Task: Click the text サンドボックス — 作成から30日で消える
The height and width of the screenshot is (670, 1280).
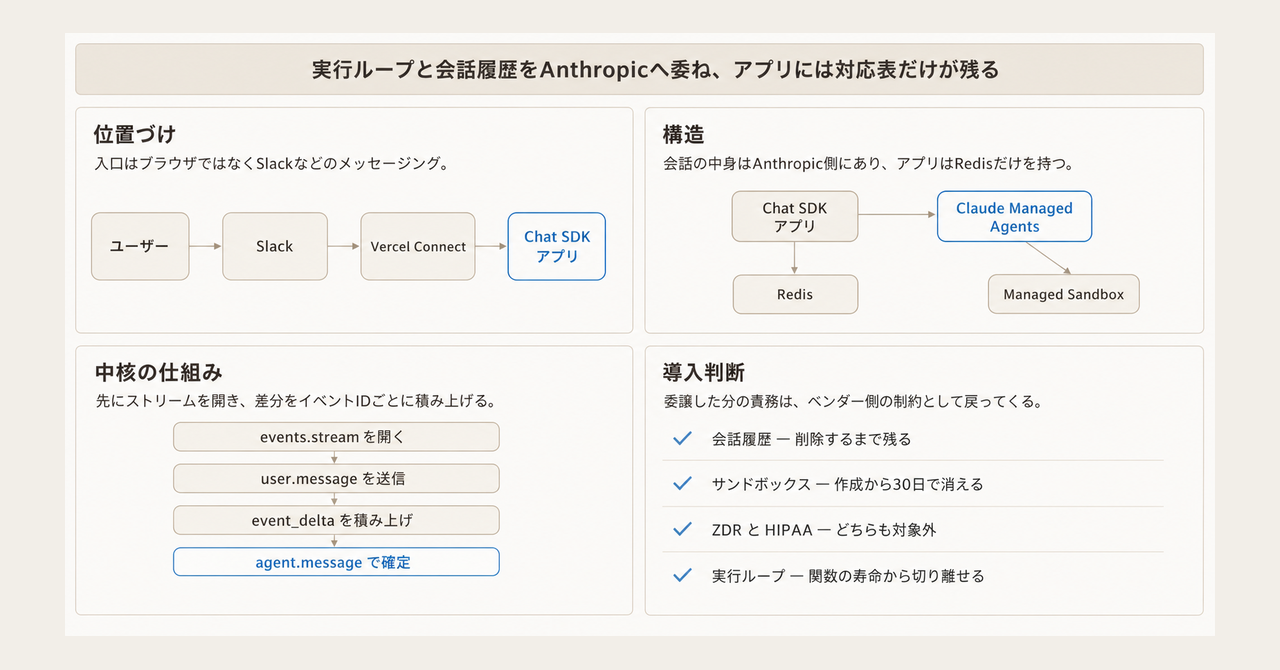Action: pyautogui.click(x=847, y=484)
